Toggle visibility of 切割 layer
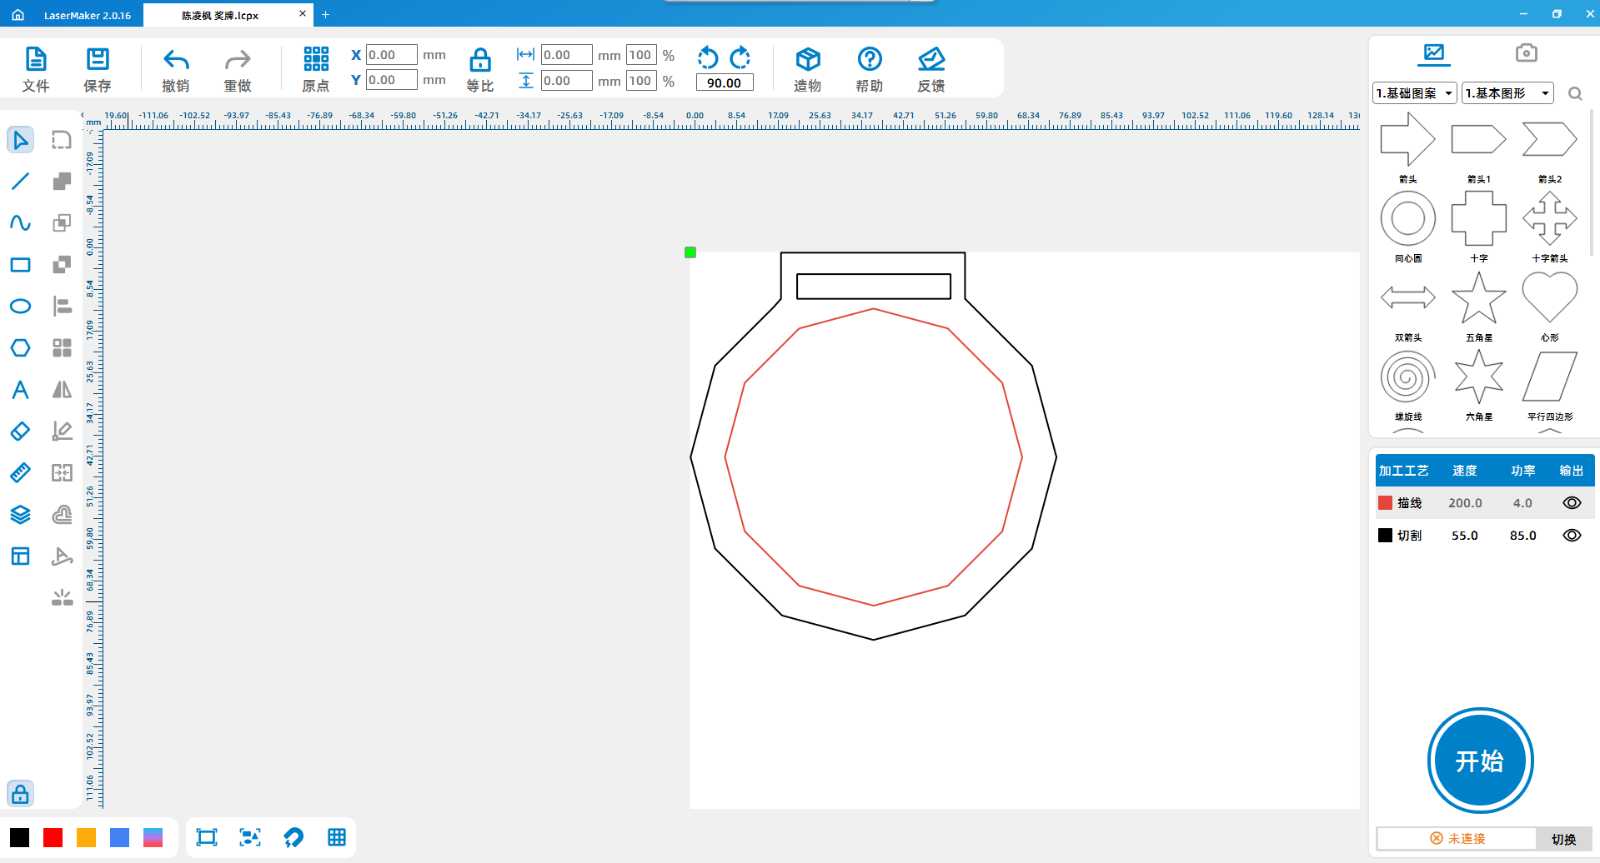 pos(1571,535)
